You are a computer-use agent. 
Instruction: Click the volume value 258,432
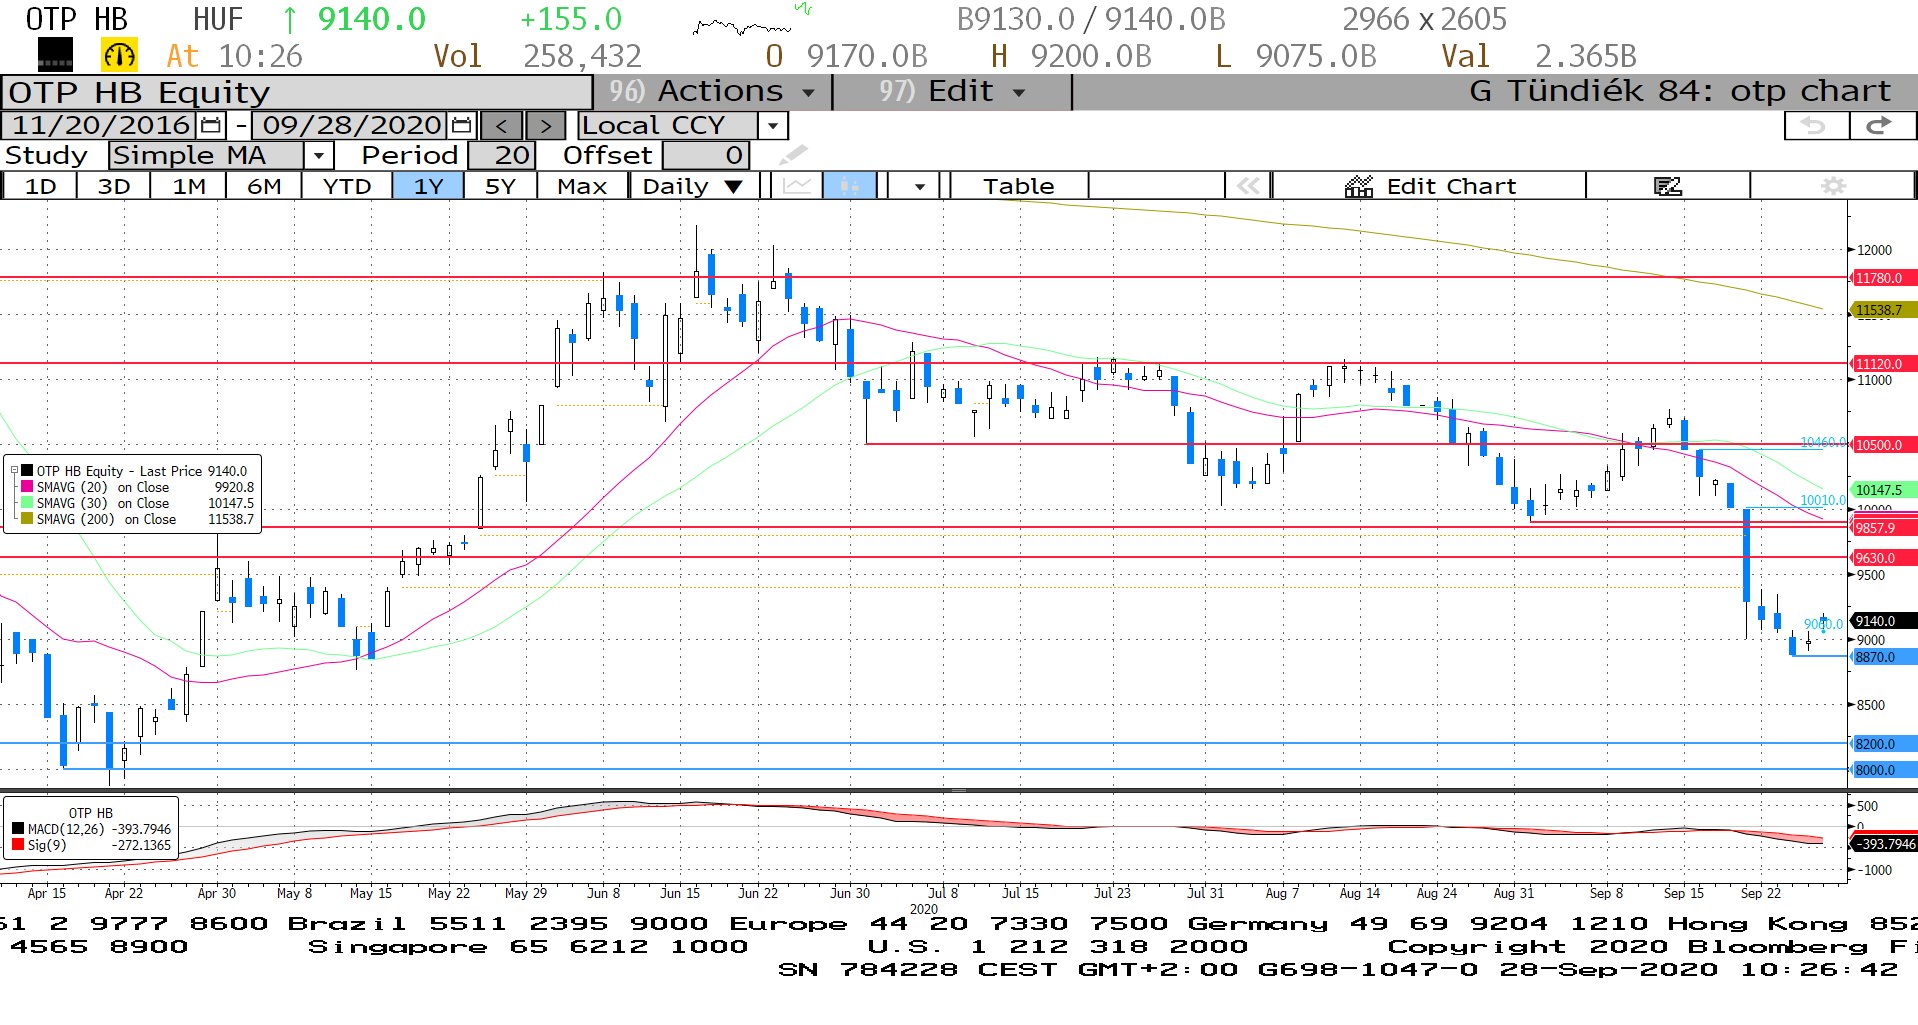[x=582, y=56]
